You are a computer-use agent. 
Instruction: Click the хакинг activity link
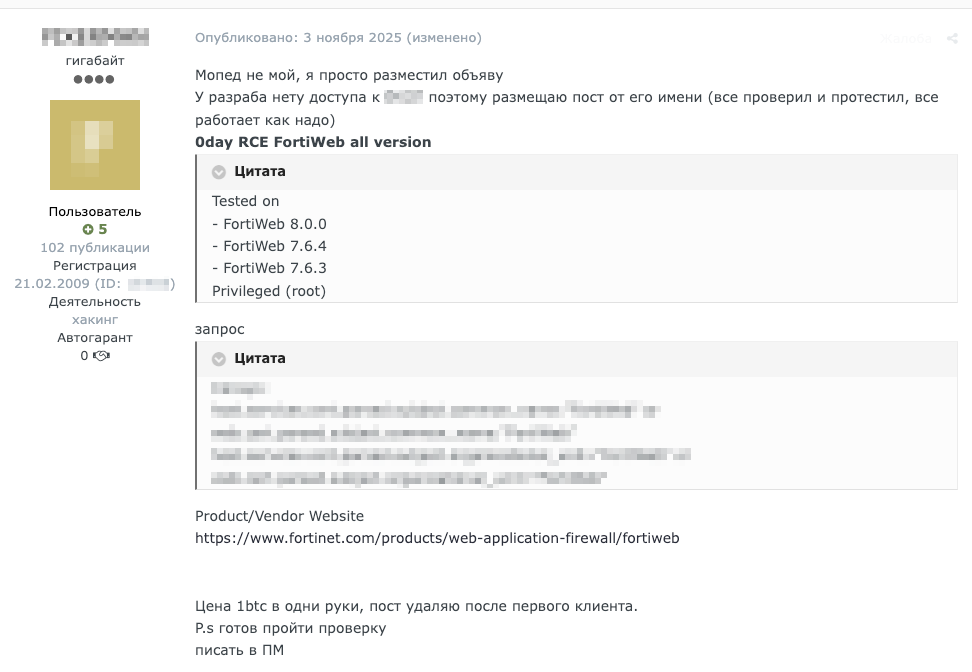tap(95, 320)
